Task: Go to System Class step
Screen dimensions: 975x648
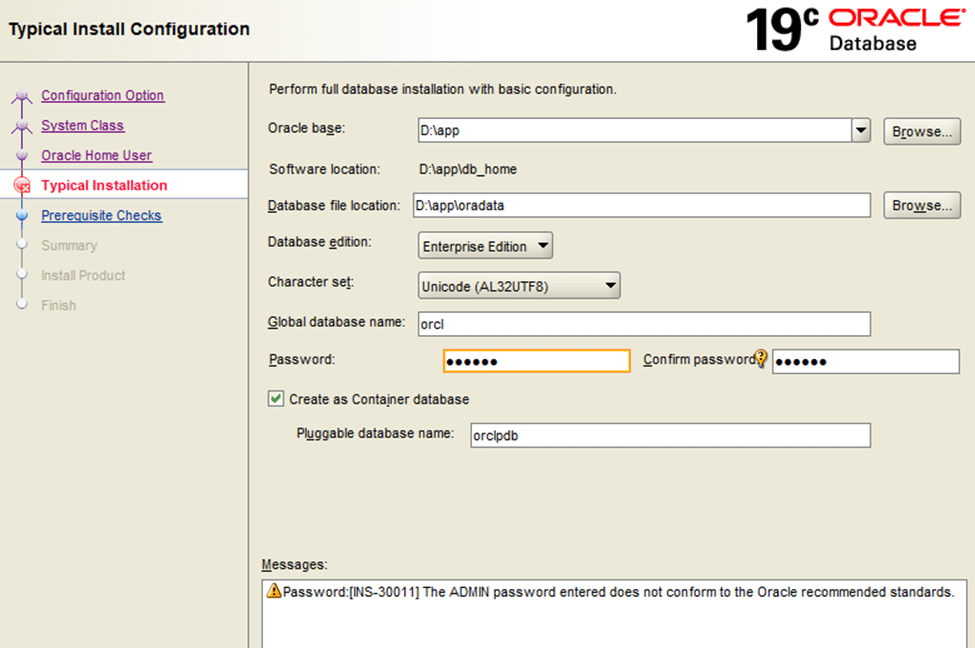Action: 83,126
